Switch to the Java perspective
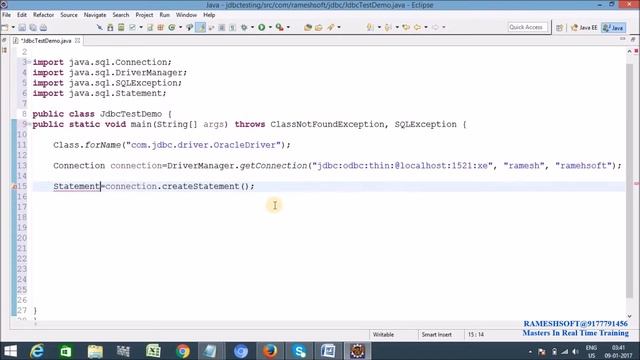 point(613,27)
